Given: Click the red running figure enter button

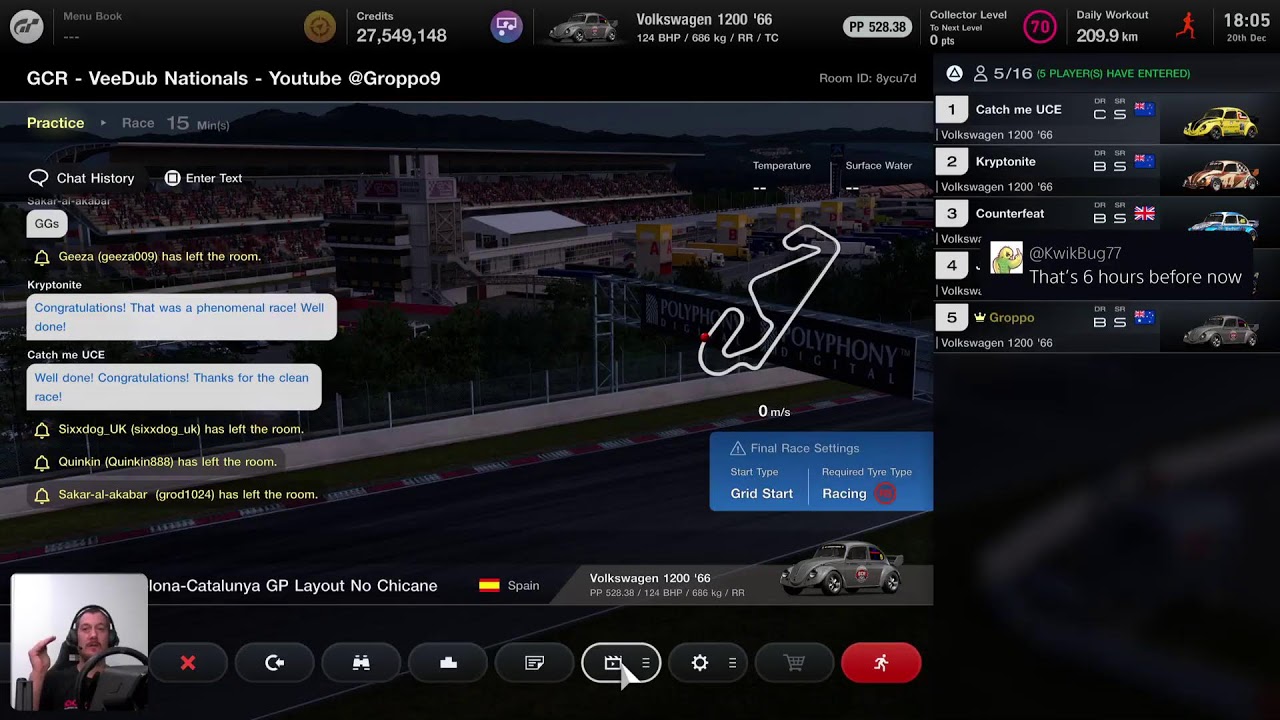Looking at the screenshot, I should point(881,663).
